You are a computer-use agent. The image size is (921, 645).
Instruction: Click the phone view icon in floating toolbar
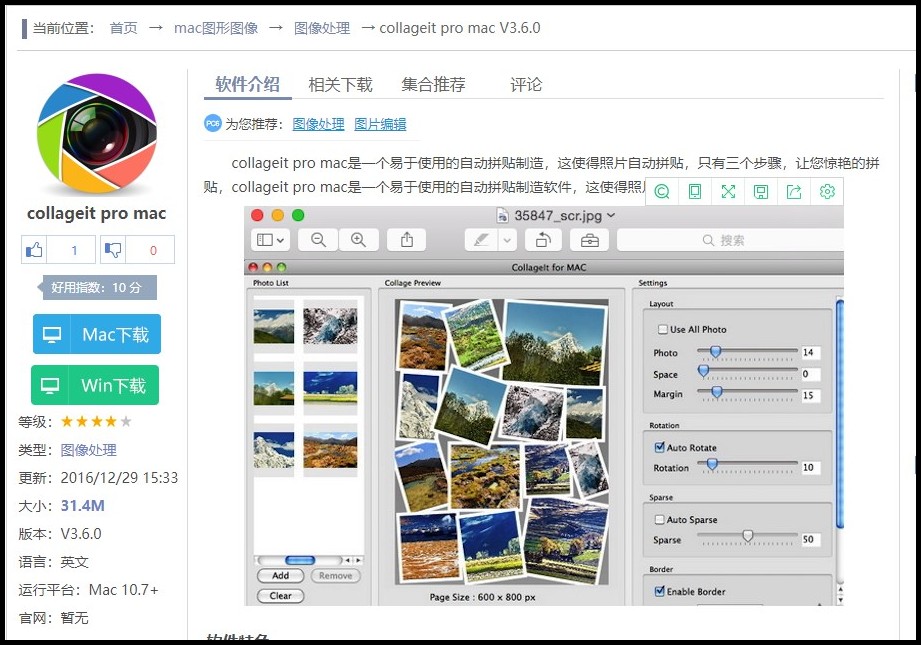pos(695,192)
